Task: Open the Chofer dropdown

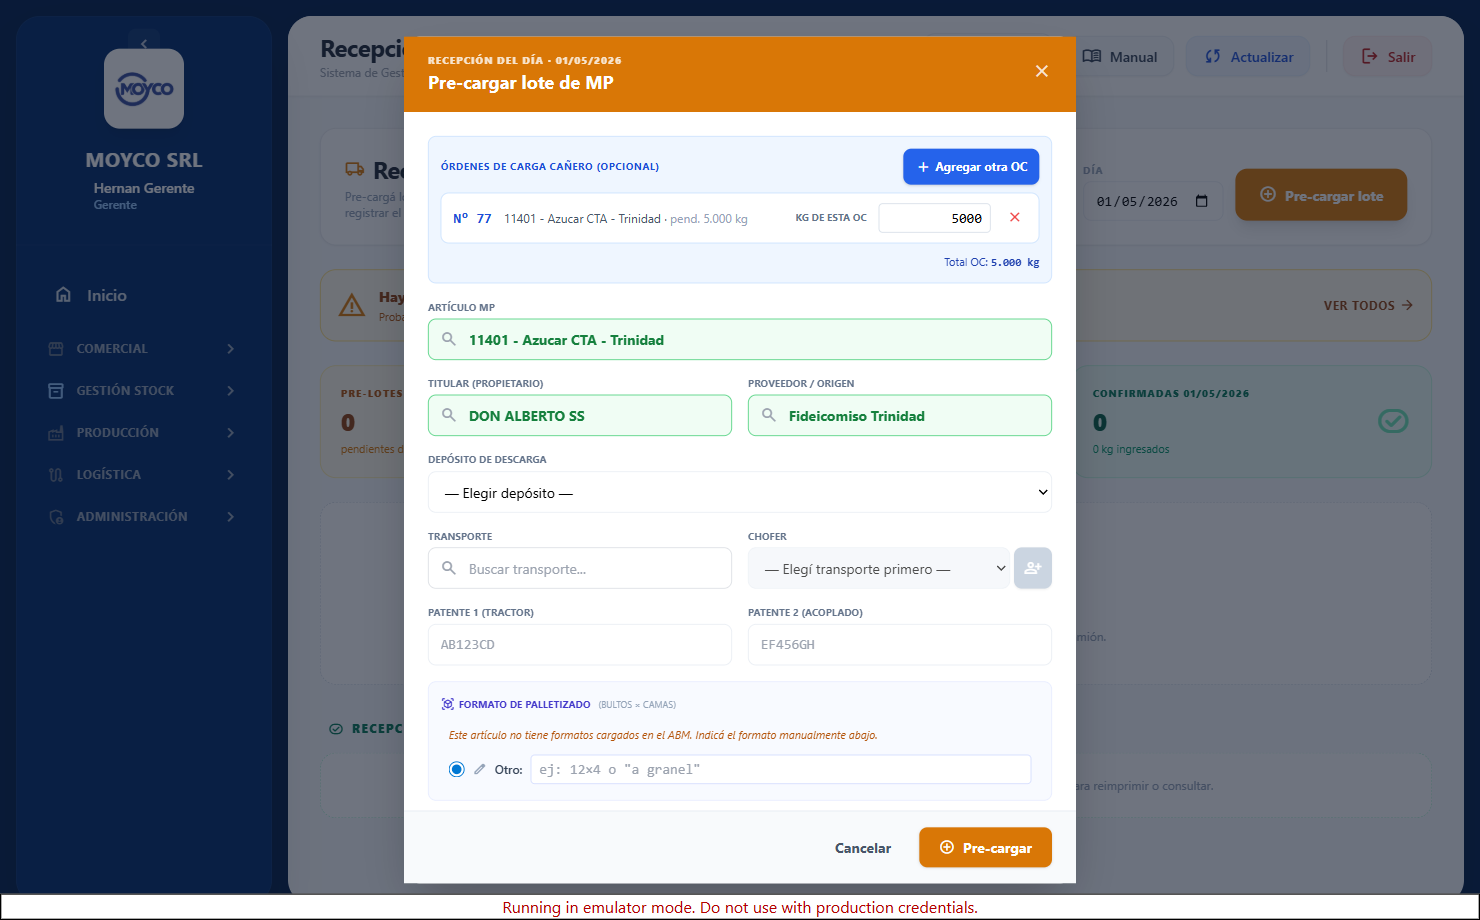Action: [879, 568]
